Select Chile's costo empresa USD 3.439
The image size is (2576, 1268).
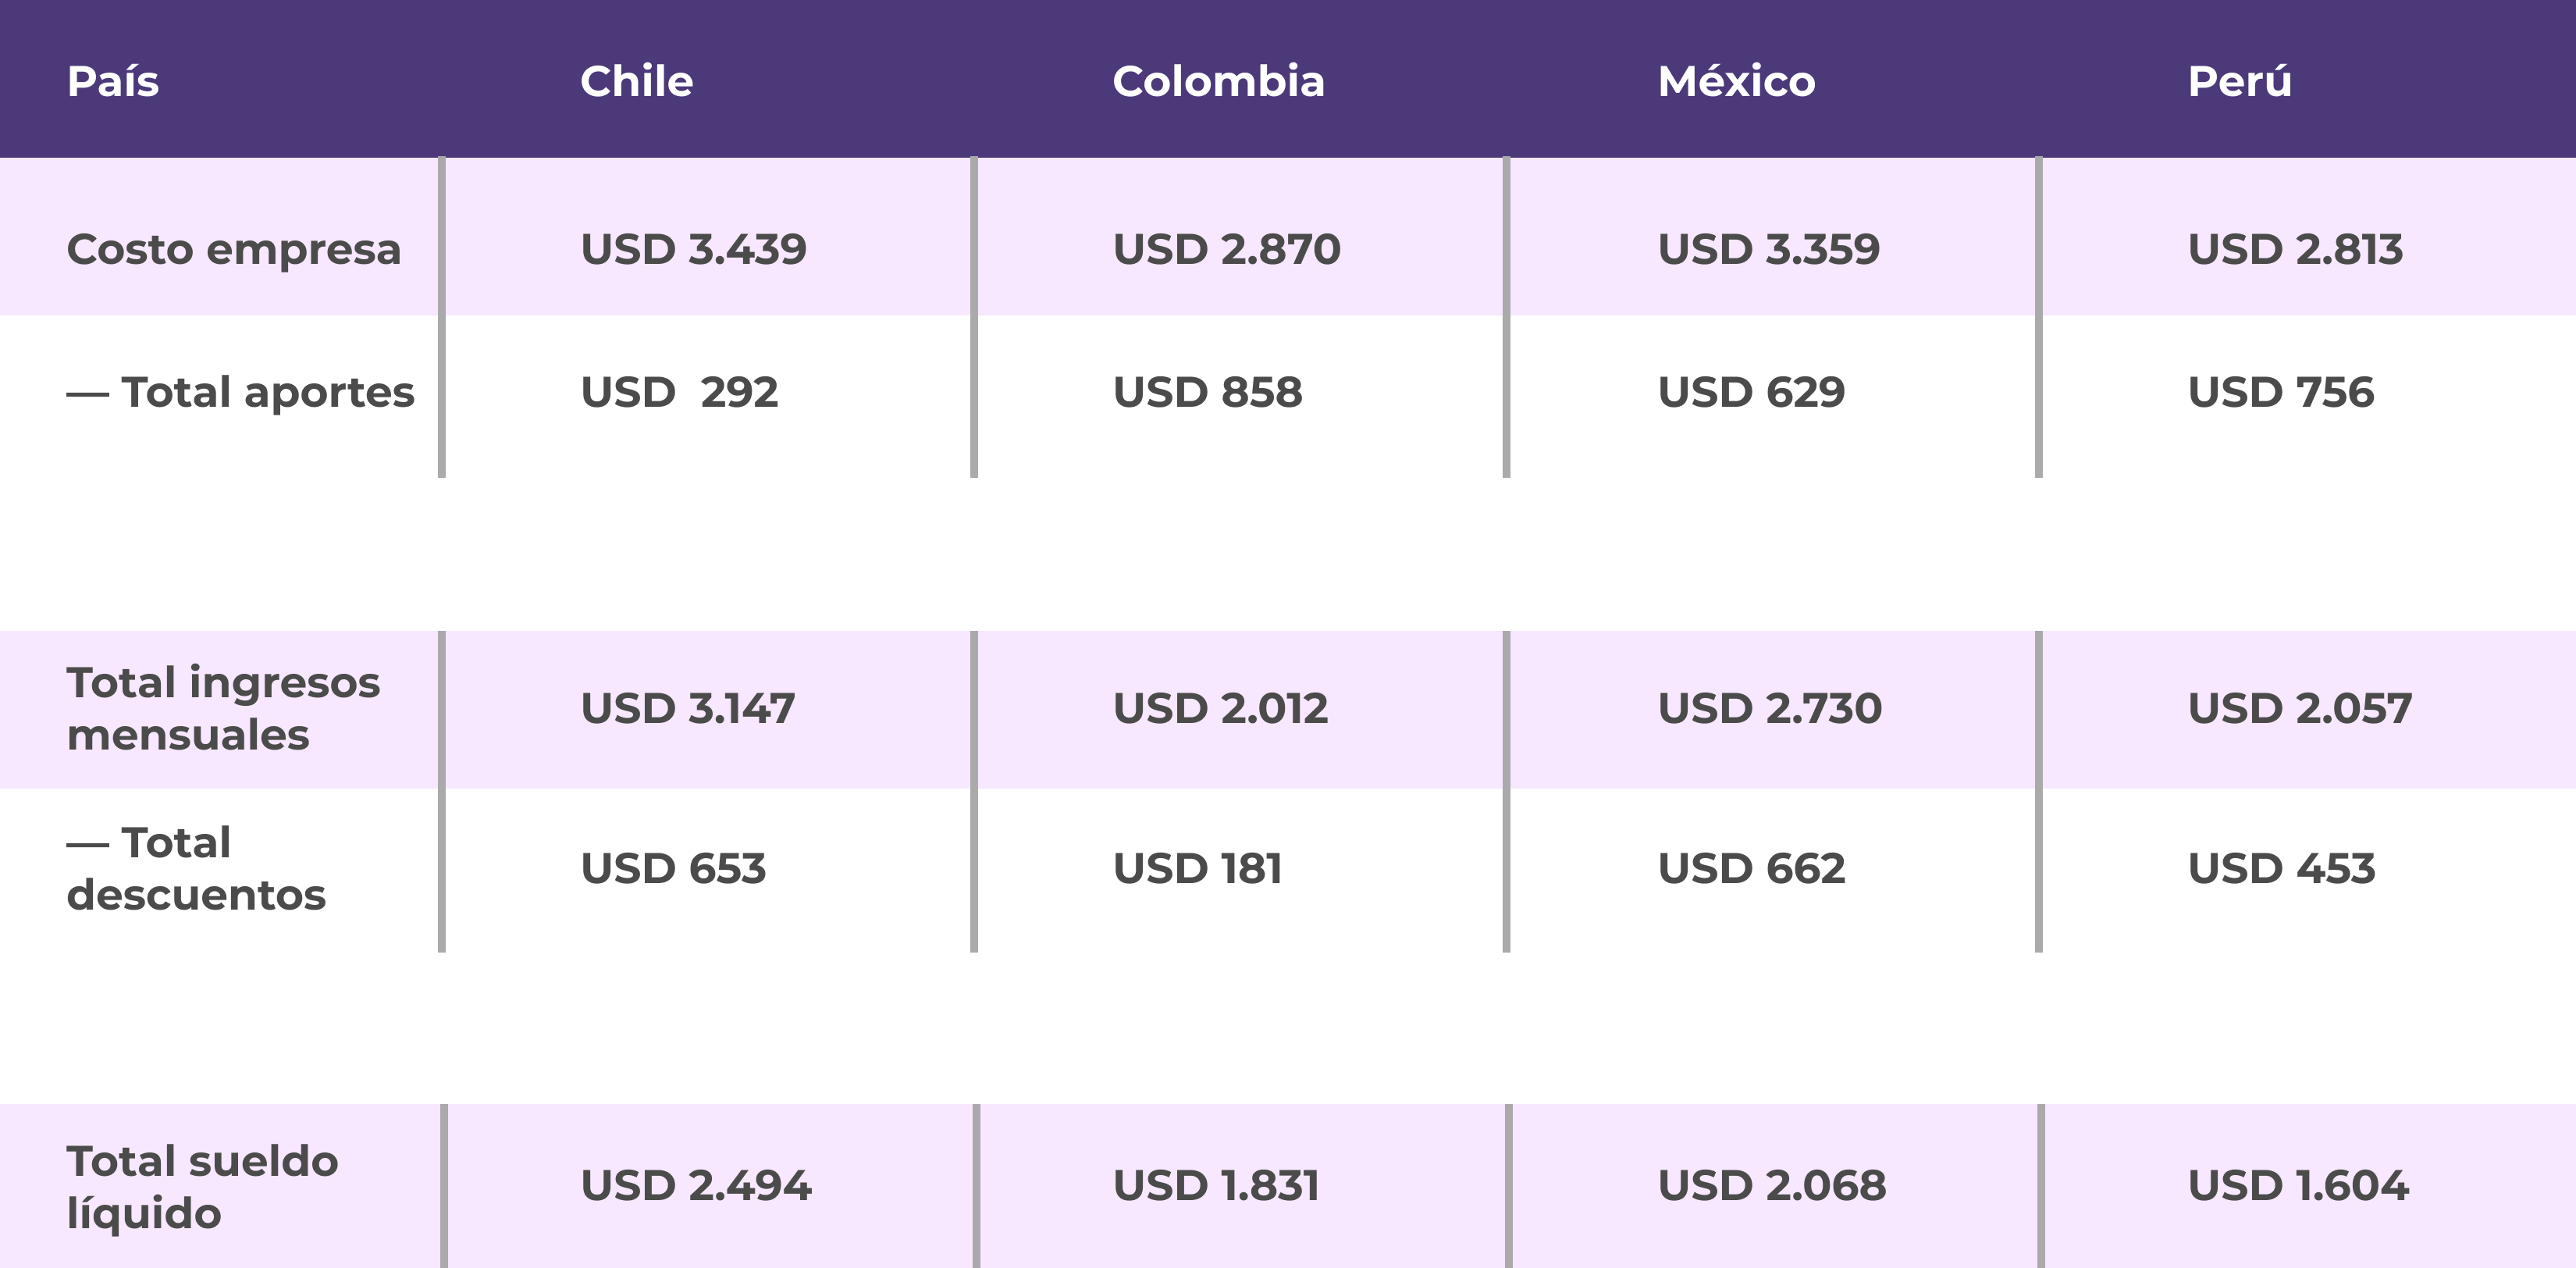[693, 249]
